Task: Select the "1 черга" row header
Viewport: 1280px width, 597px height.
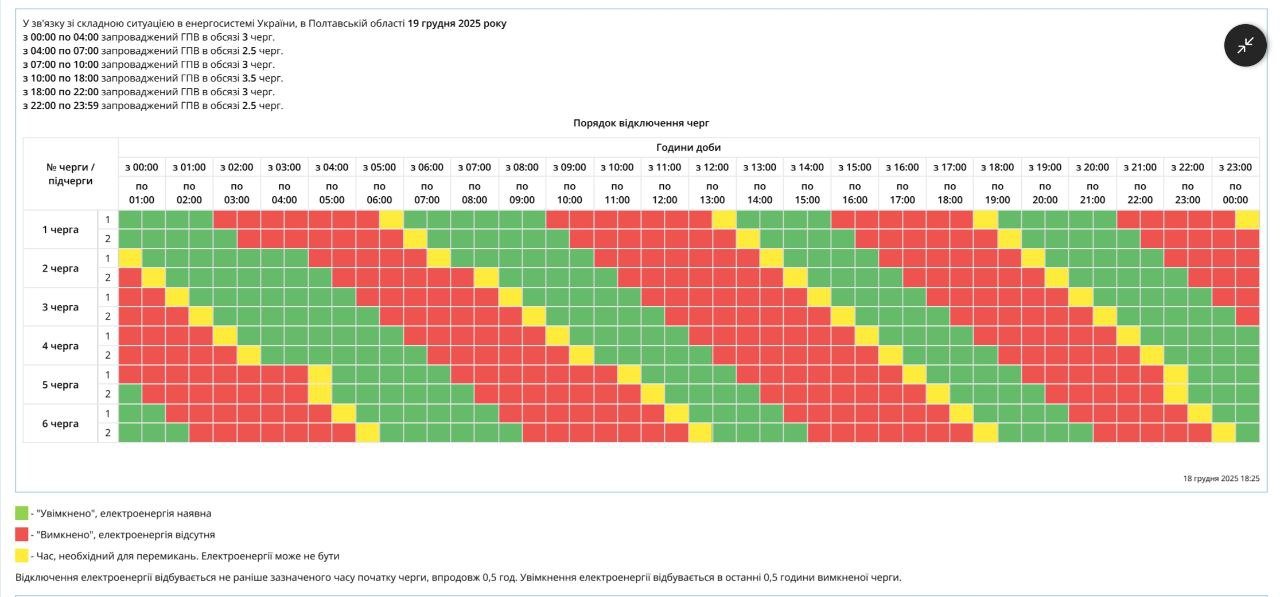Action: 60,229
